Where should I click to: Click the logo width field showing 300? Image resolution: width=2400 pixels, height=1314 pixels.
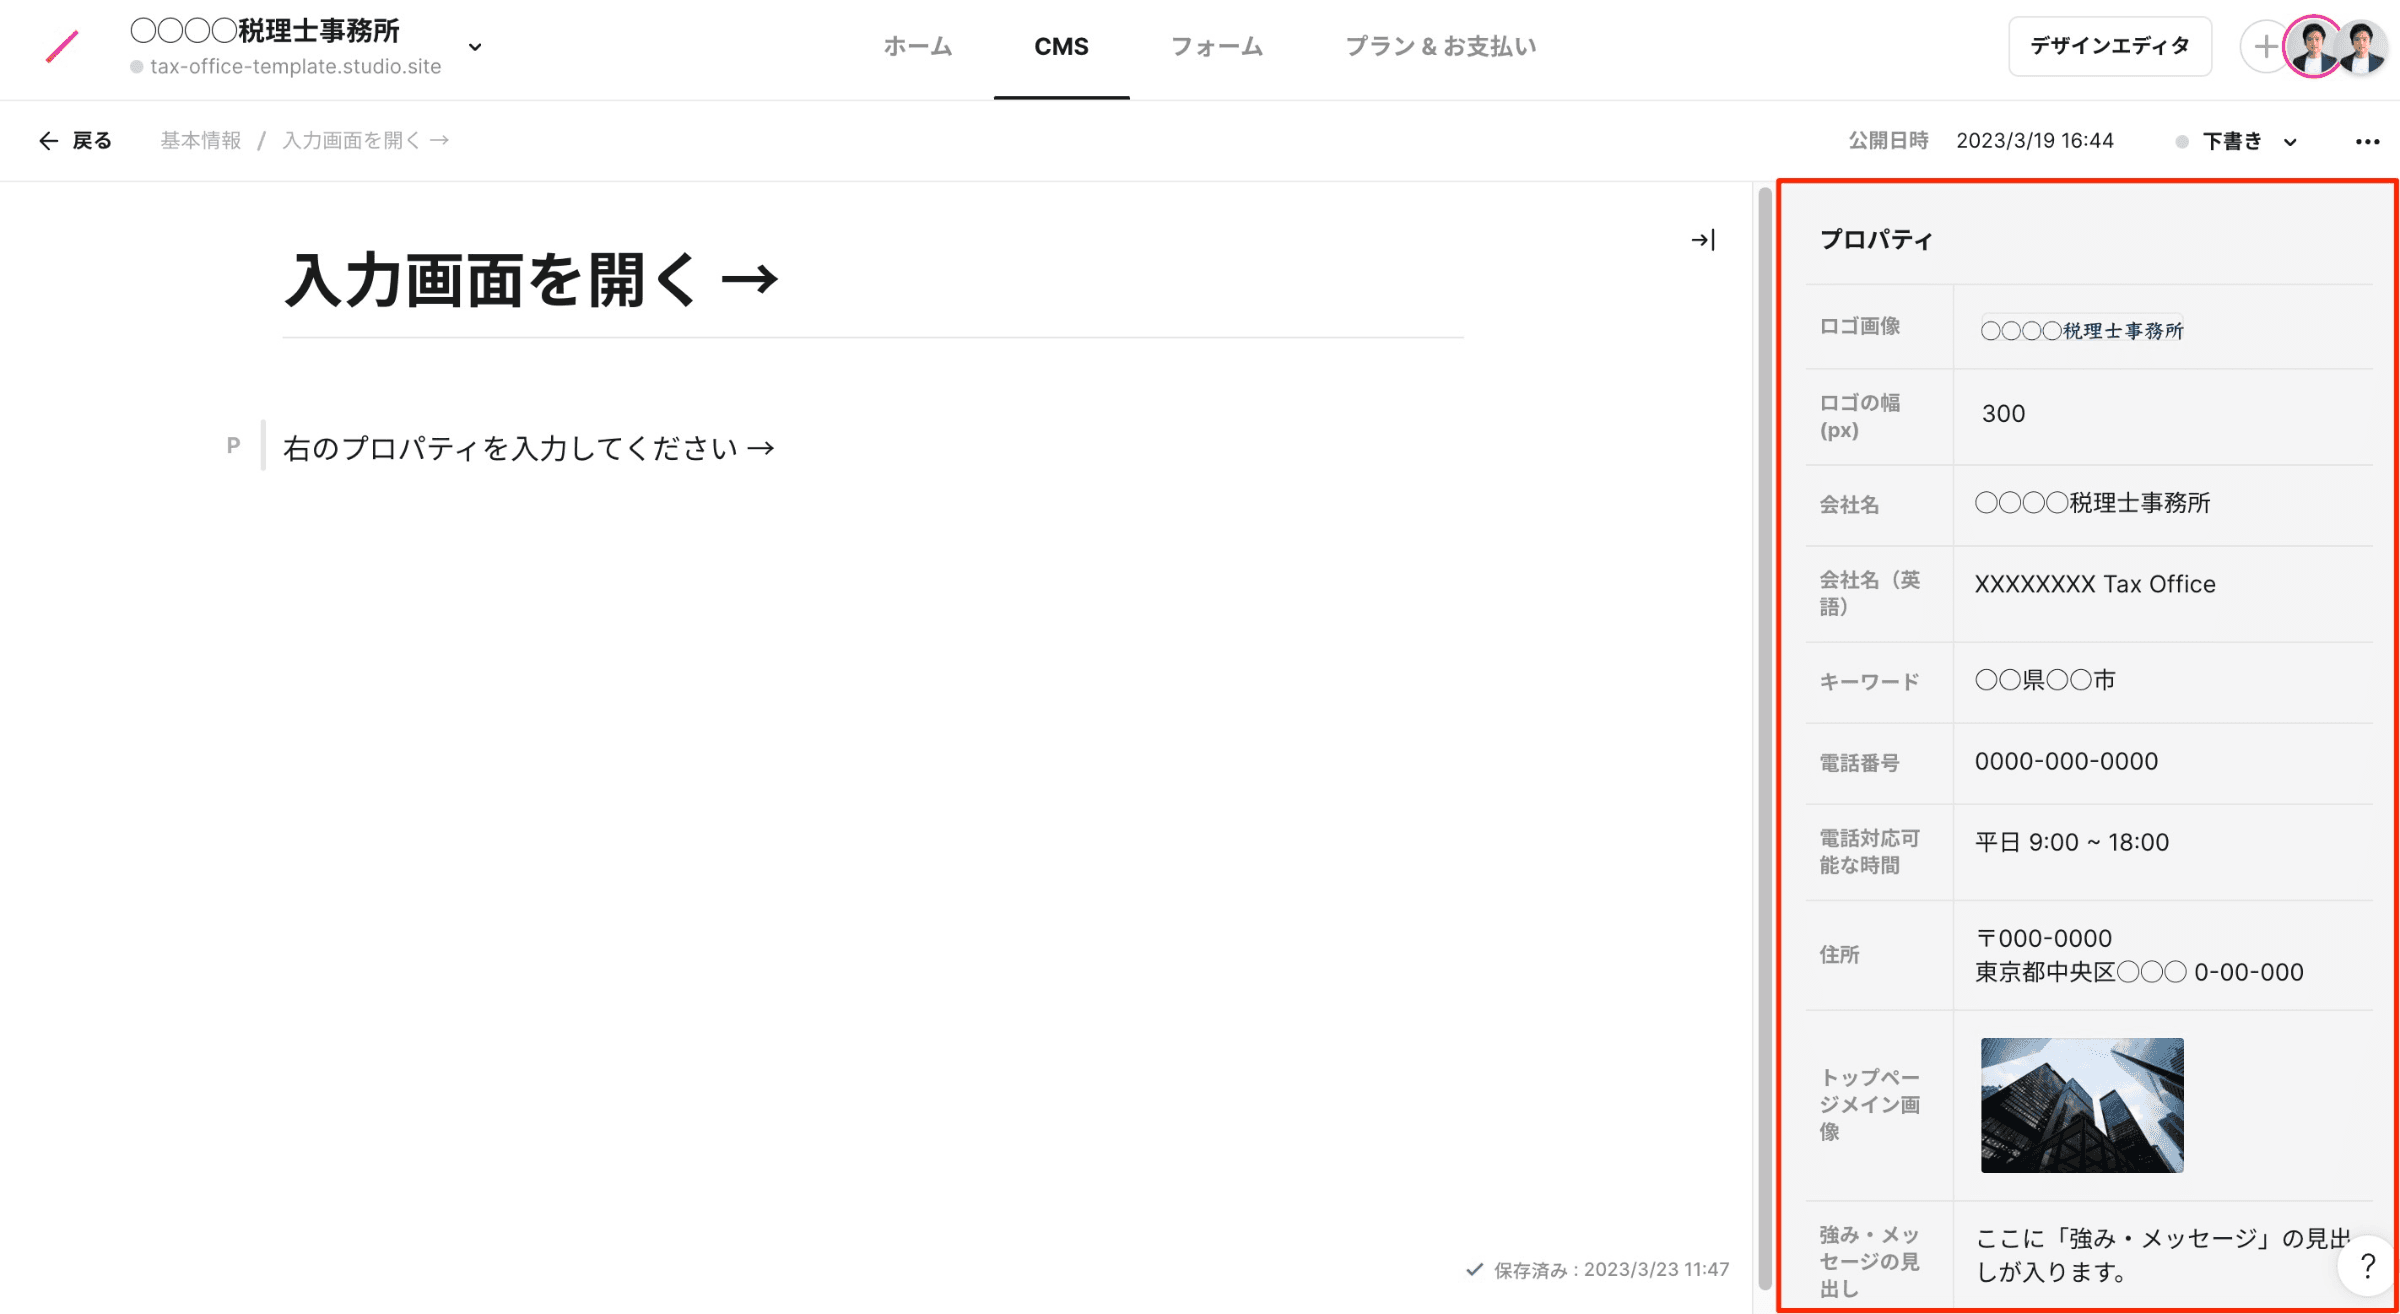click(2003, 414)
